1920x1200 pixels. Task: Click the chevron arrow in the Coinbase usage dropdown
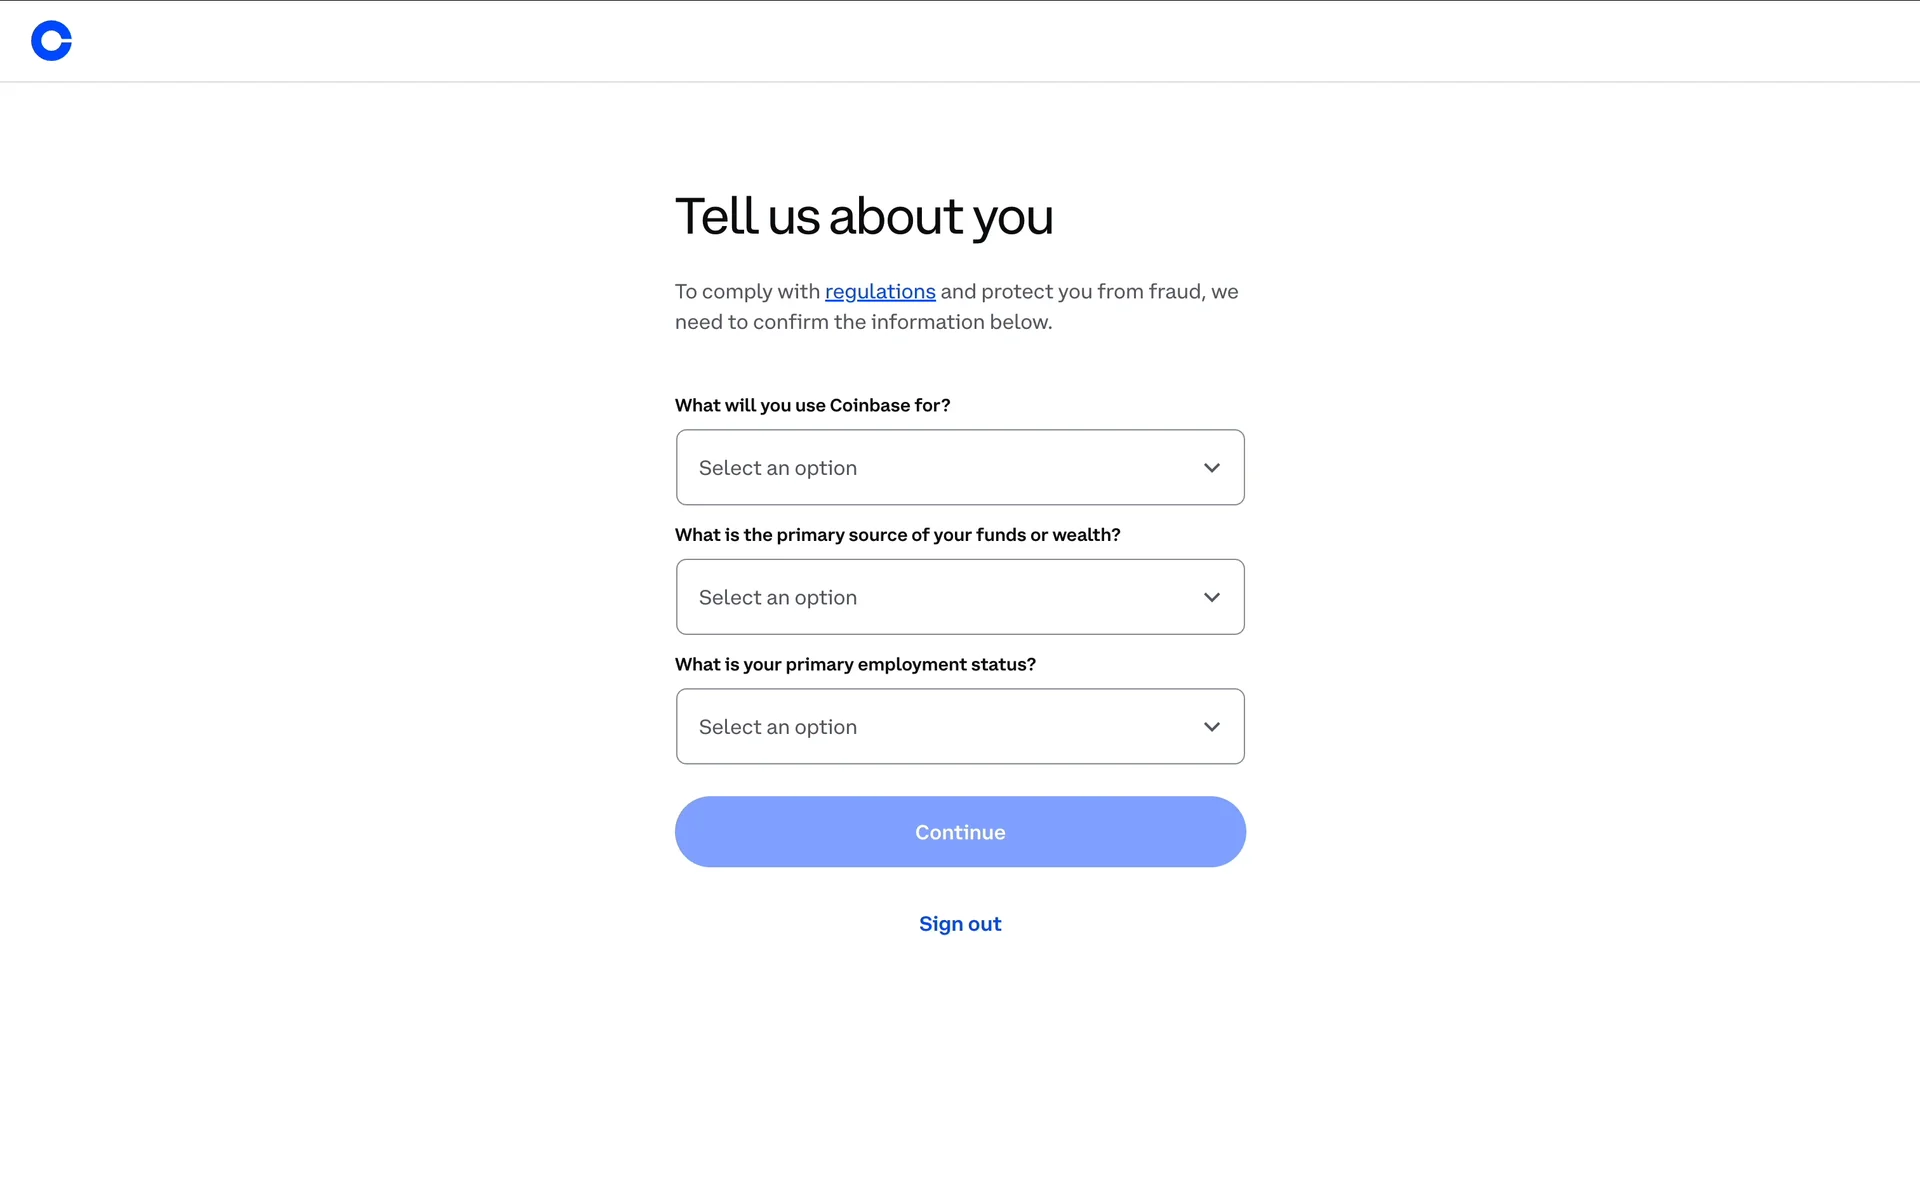pyautogui.click(x=1212, y=468)
